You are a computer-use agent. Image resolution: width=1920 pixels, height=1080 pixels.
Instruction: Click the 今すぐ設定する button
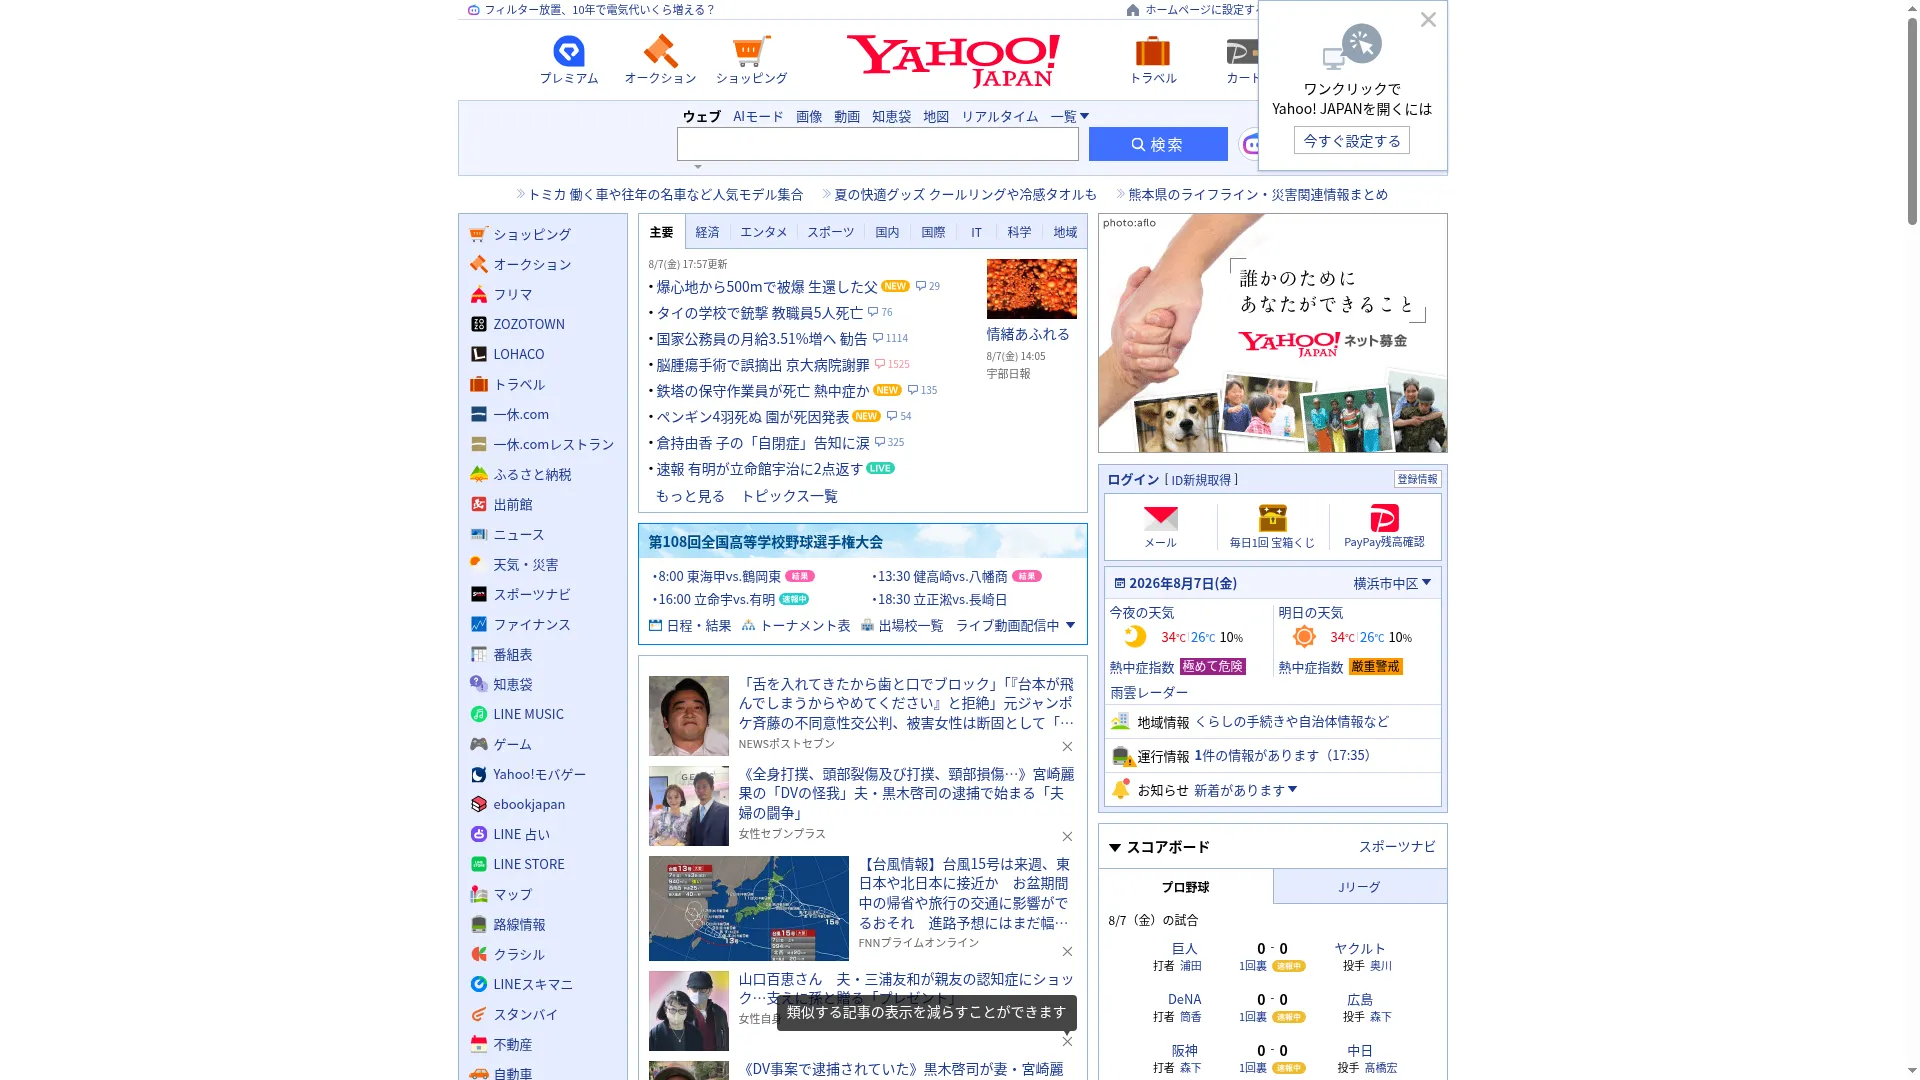pos(1352,141)
